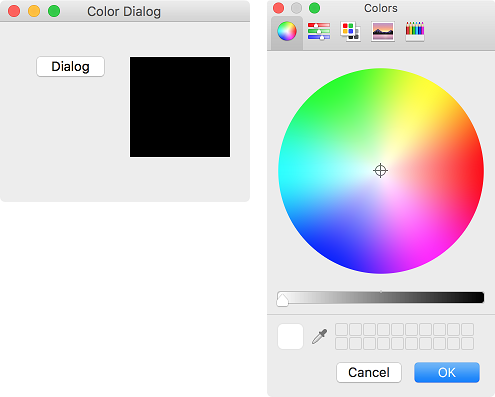
Task: Confirm color selection with OK
Action: 447,372
